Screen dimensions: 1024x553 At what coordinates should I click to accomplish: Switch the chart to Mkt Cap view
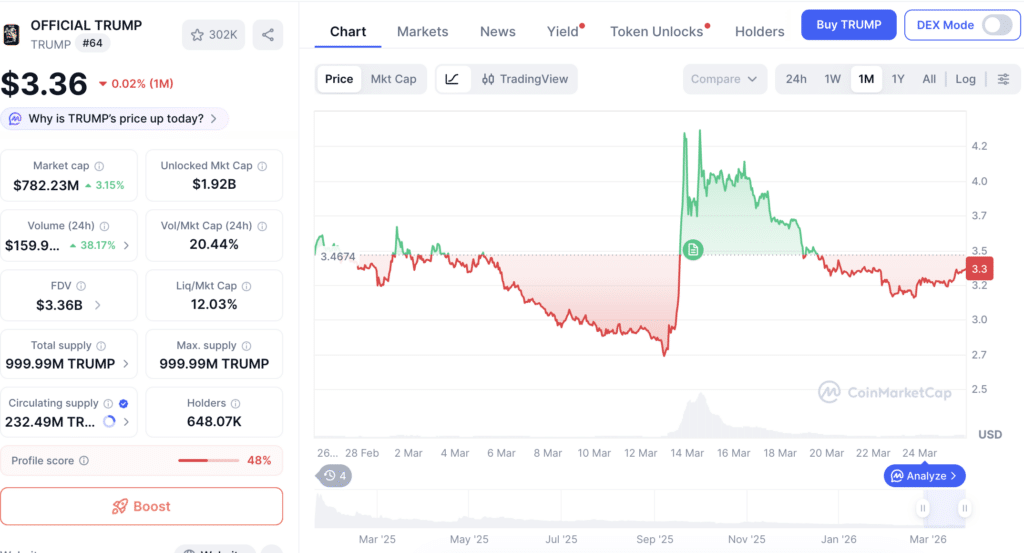393,79
